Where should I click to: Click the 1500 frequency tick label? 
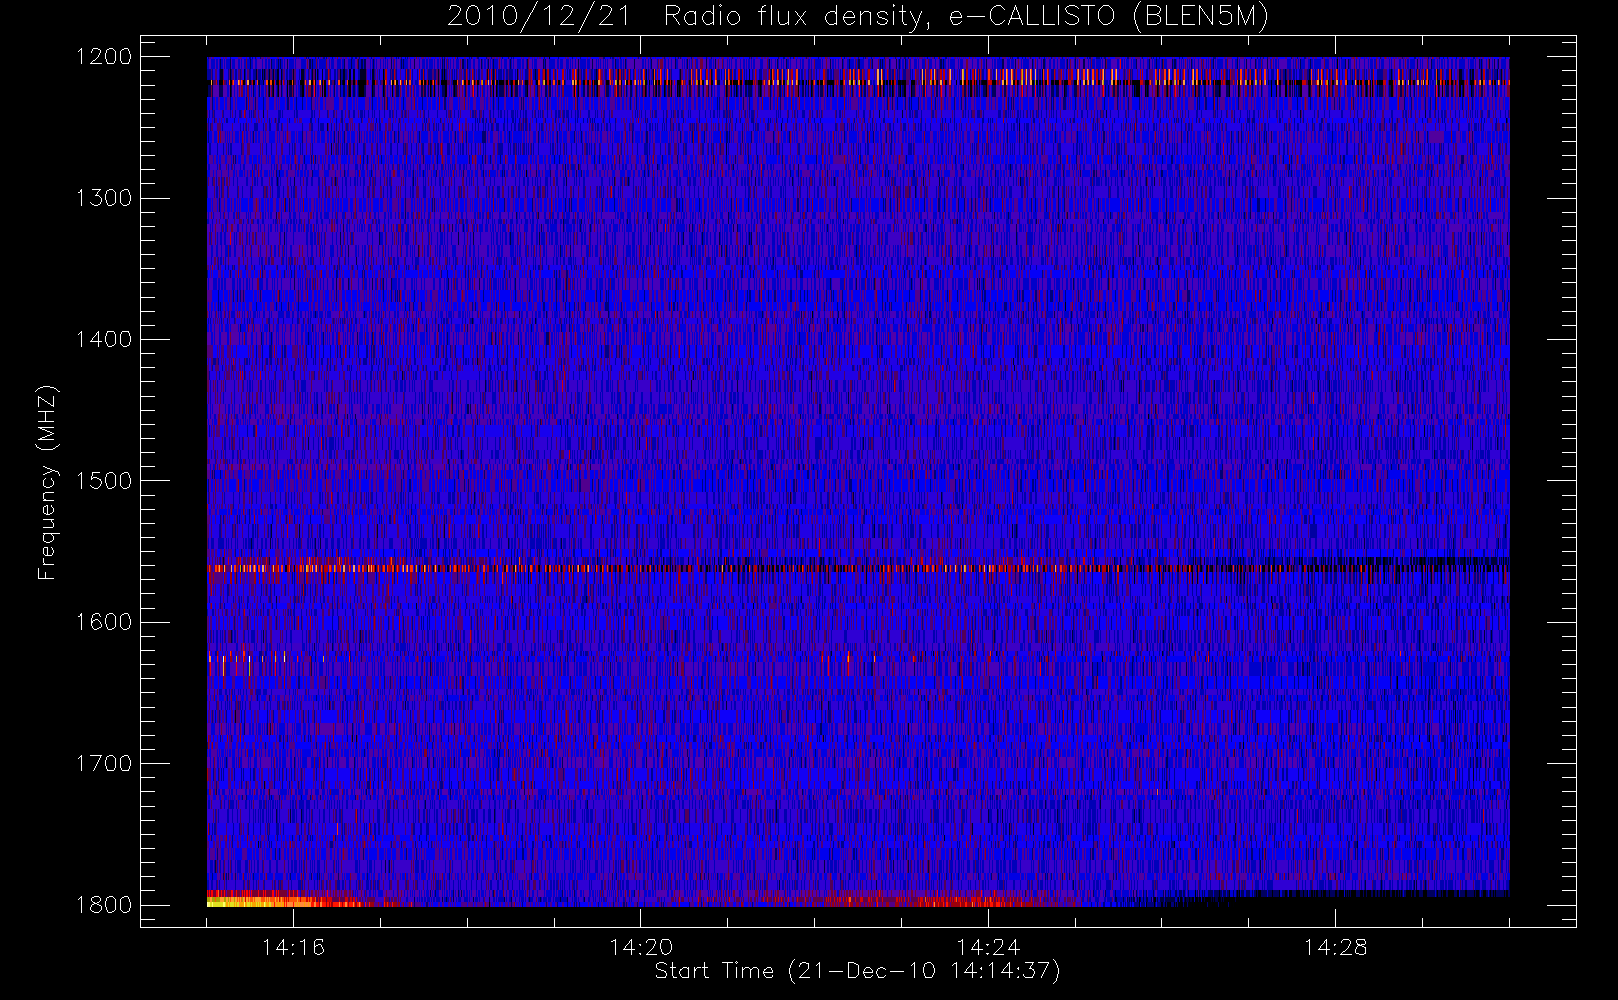coord(104,481)
